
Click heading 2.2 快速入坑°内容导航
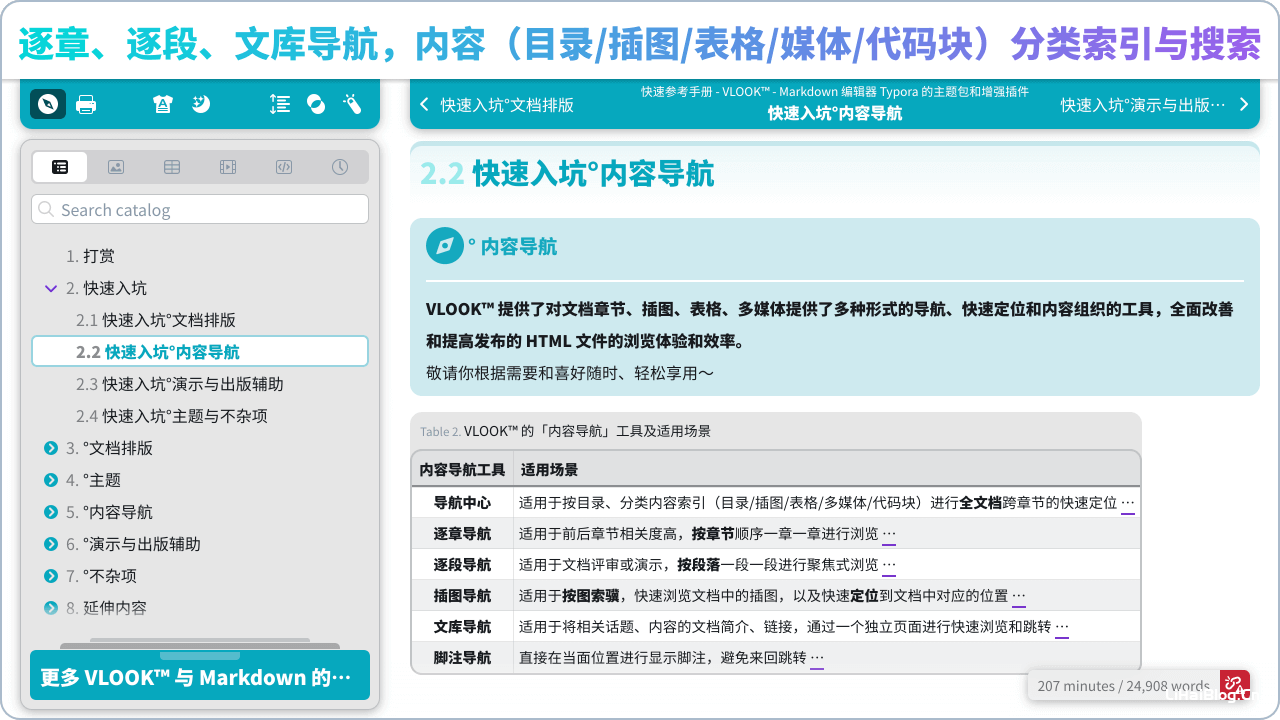567,174
